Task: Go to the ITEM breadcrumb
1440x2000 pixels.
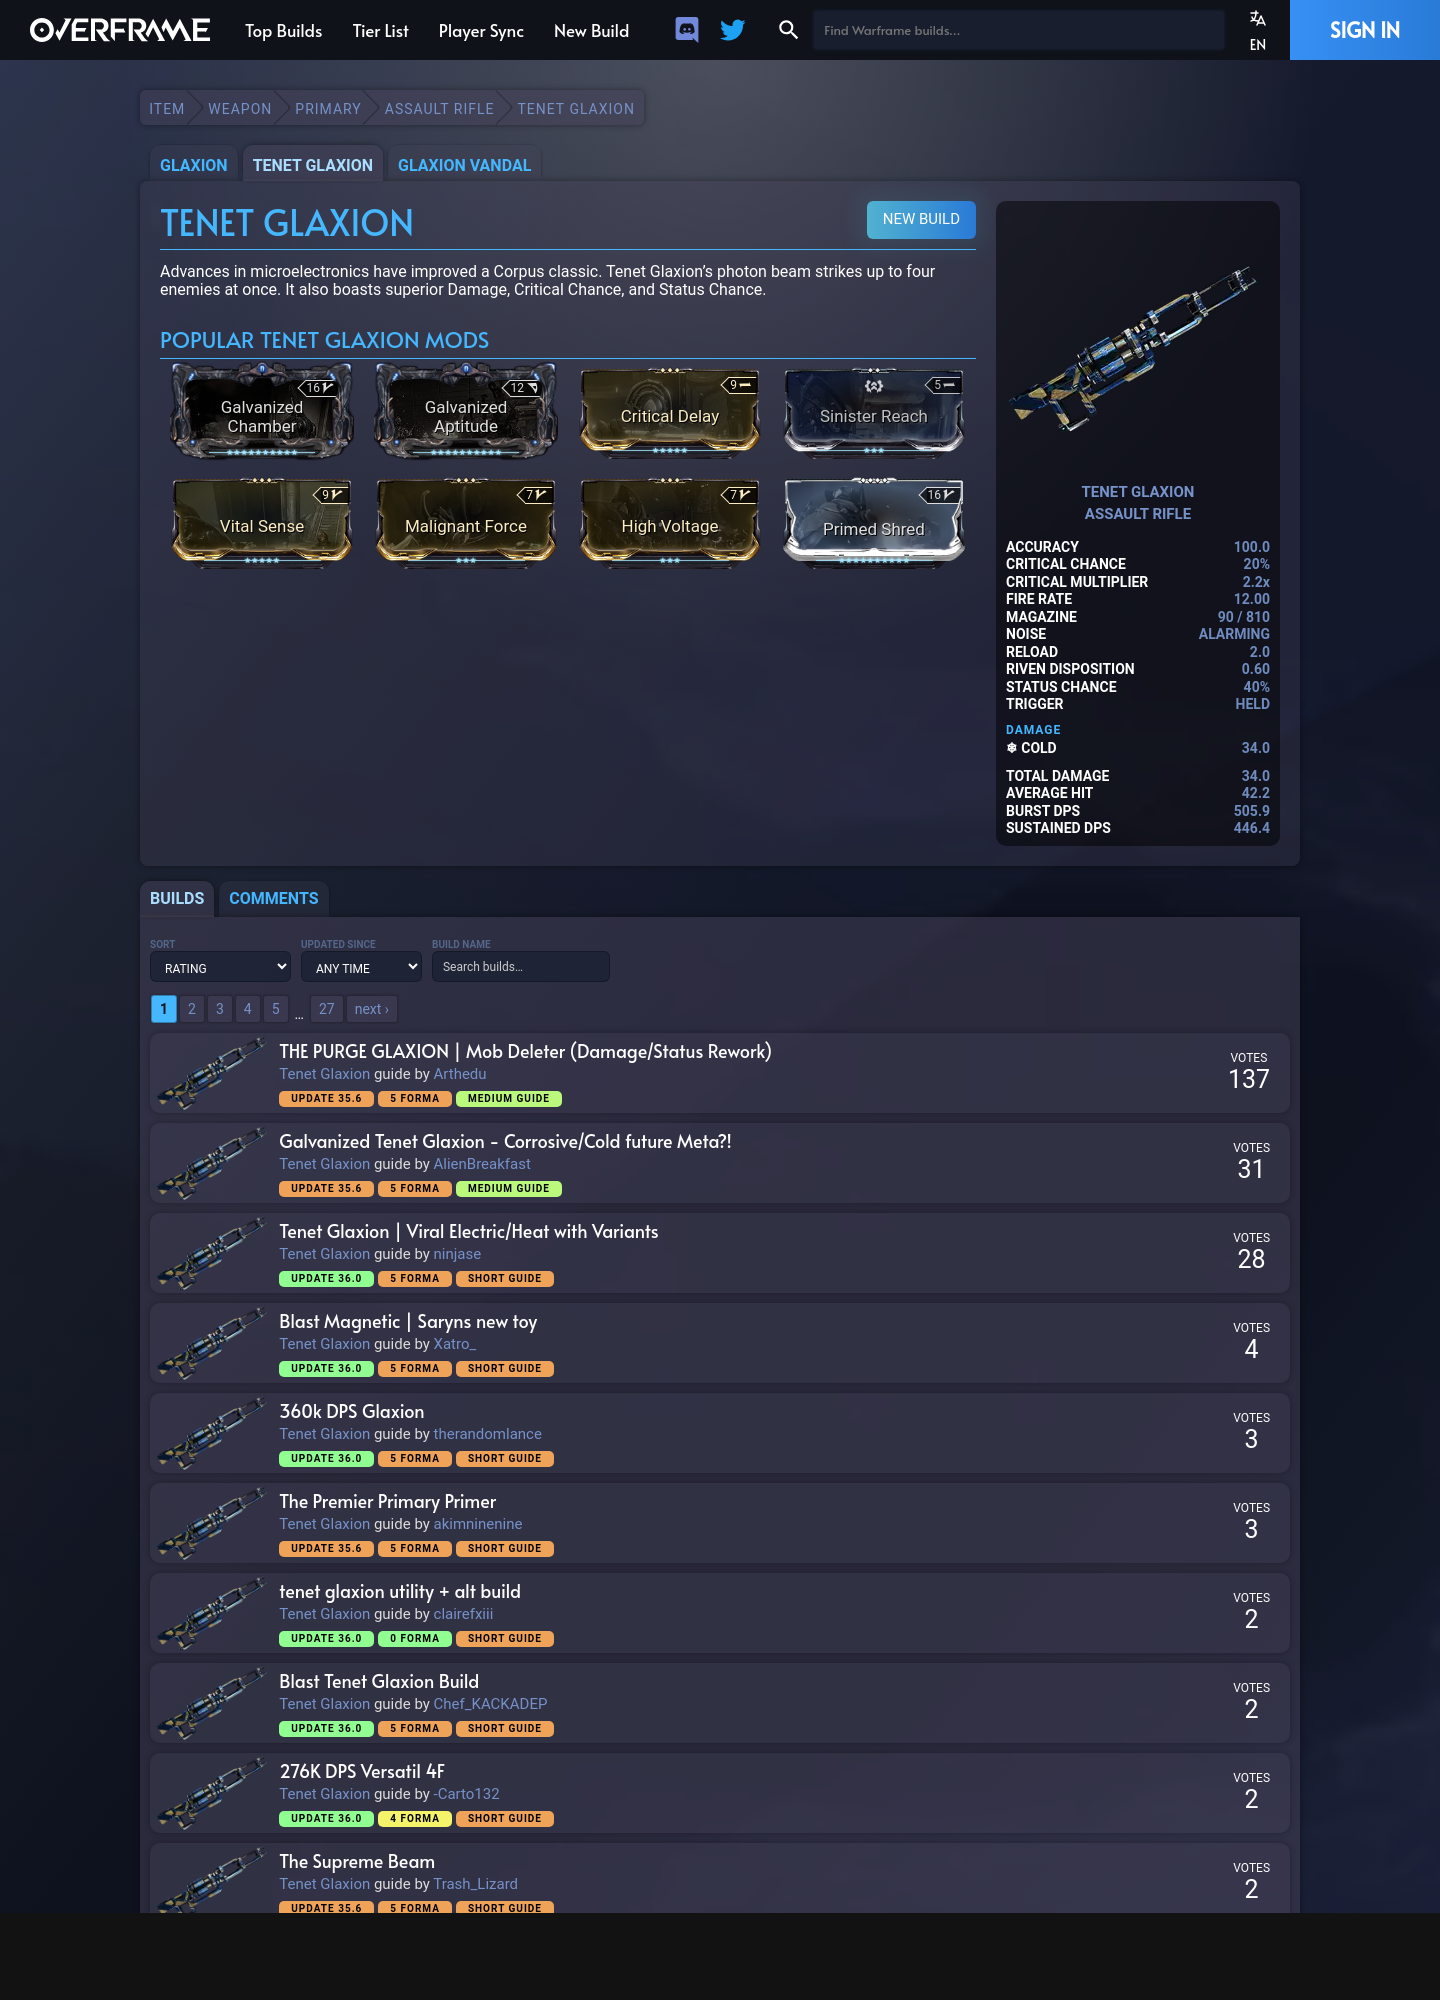Action: [167, 108]
